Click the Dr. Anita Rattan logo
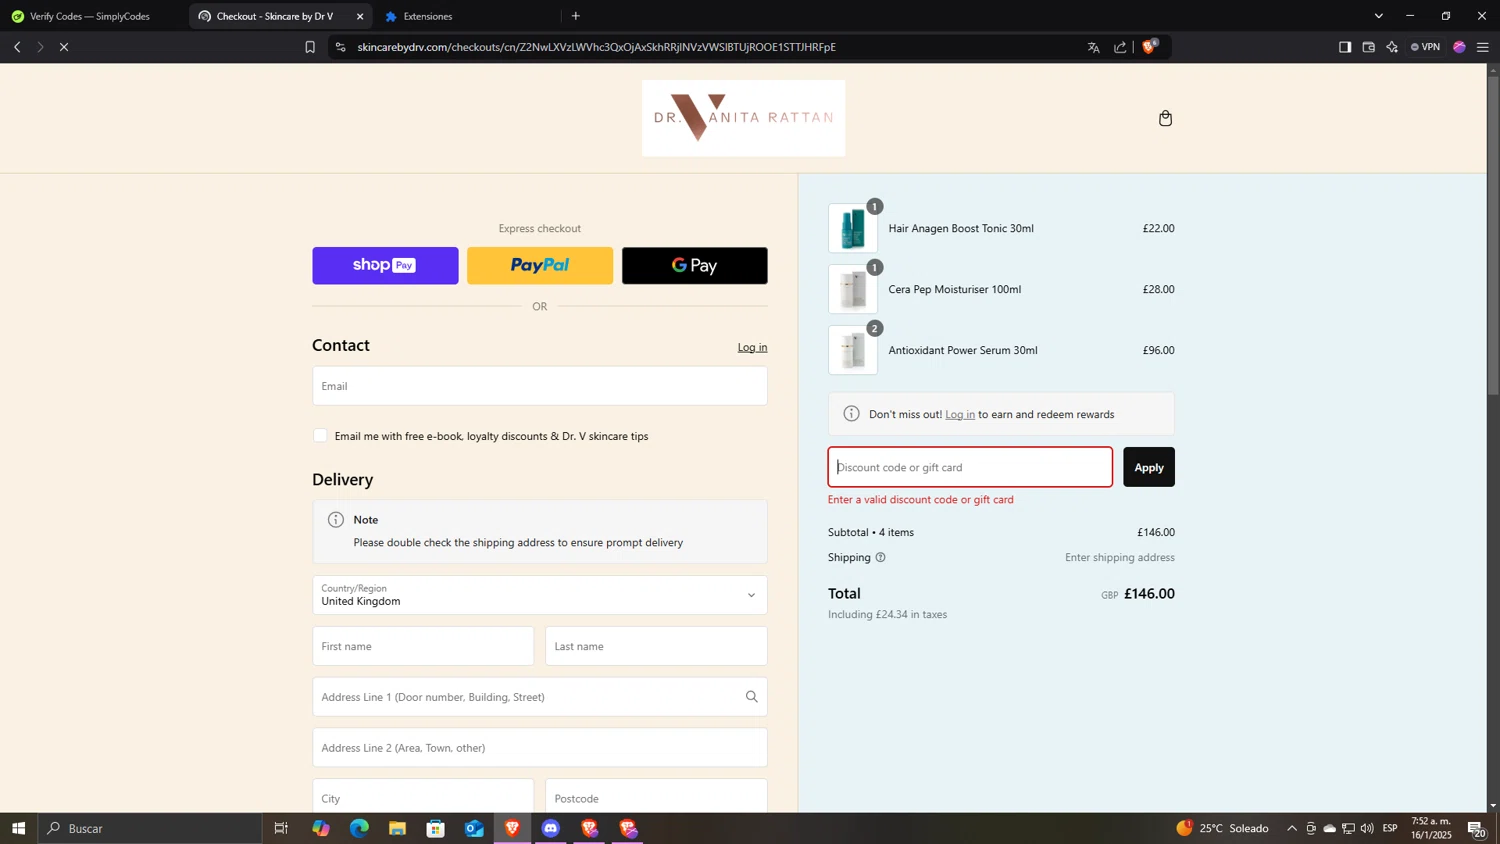 click(x=743, y=118)
